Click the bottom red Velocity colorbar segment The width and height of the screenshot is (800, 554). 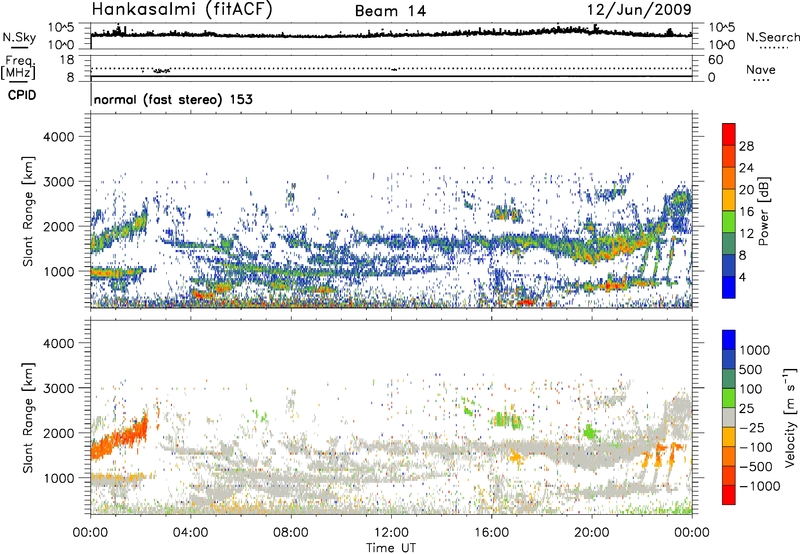click(729, 495)
